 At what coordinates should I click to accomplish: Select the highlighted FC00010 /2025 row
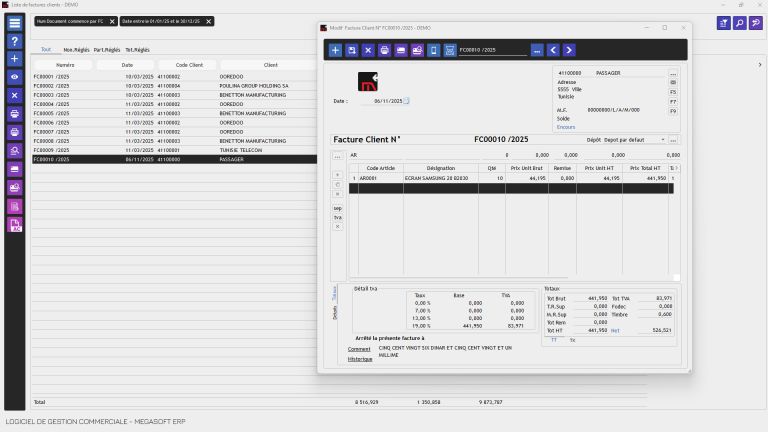pos(174,159)
